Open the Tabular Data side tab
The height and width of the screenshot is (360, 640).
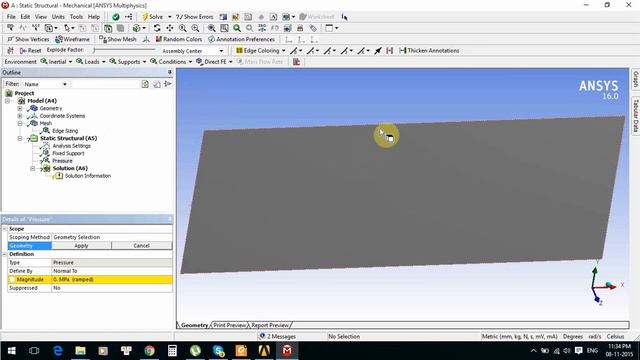(636, 116)
